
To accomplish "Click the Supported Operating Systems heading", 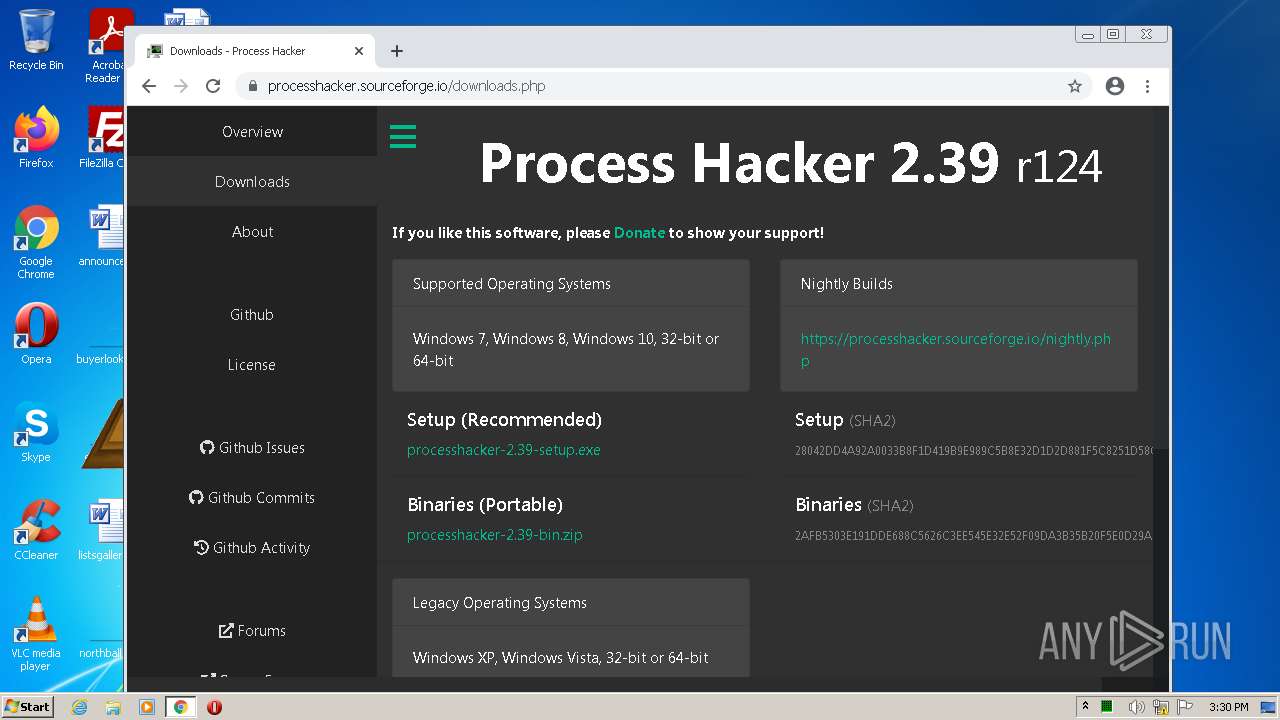I will [x=512, y=284].
